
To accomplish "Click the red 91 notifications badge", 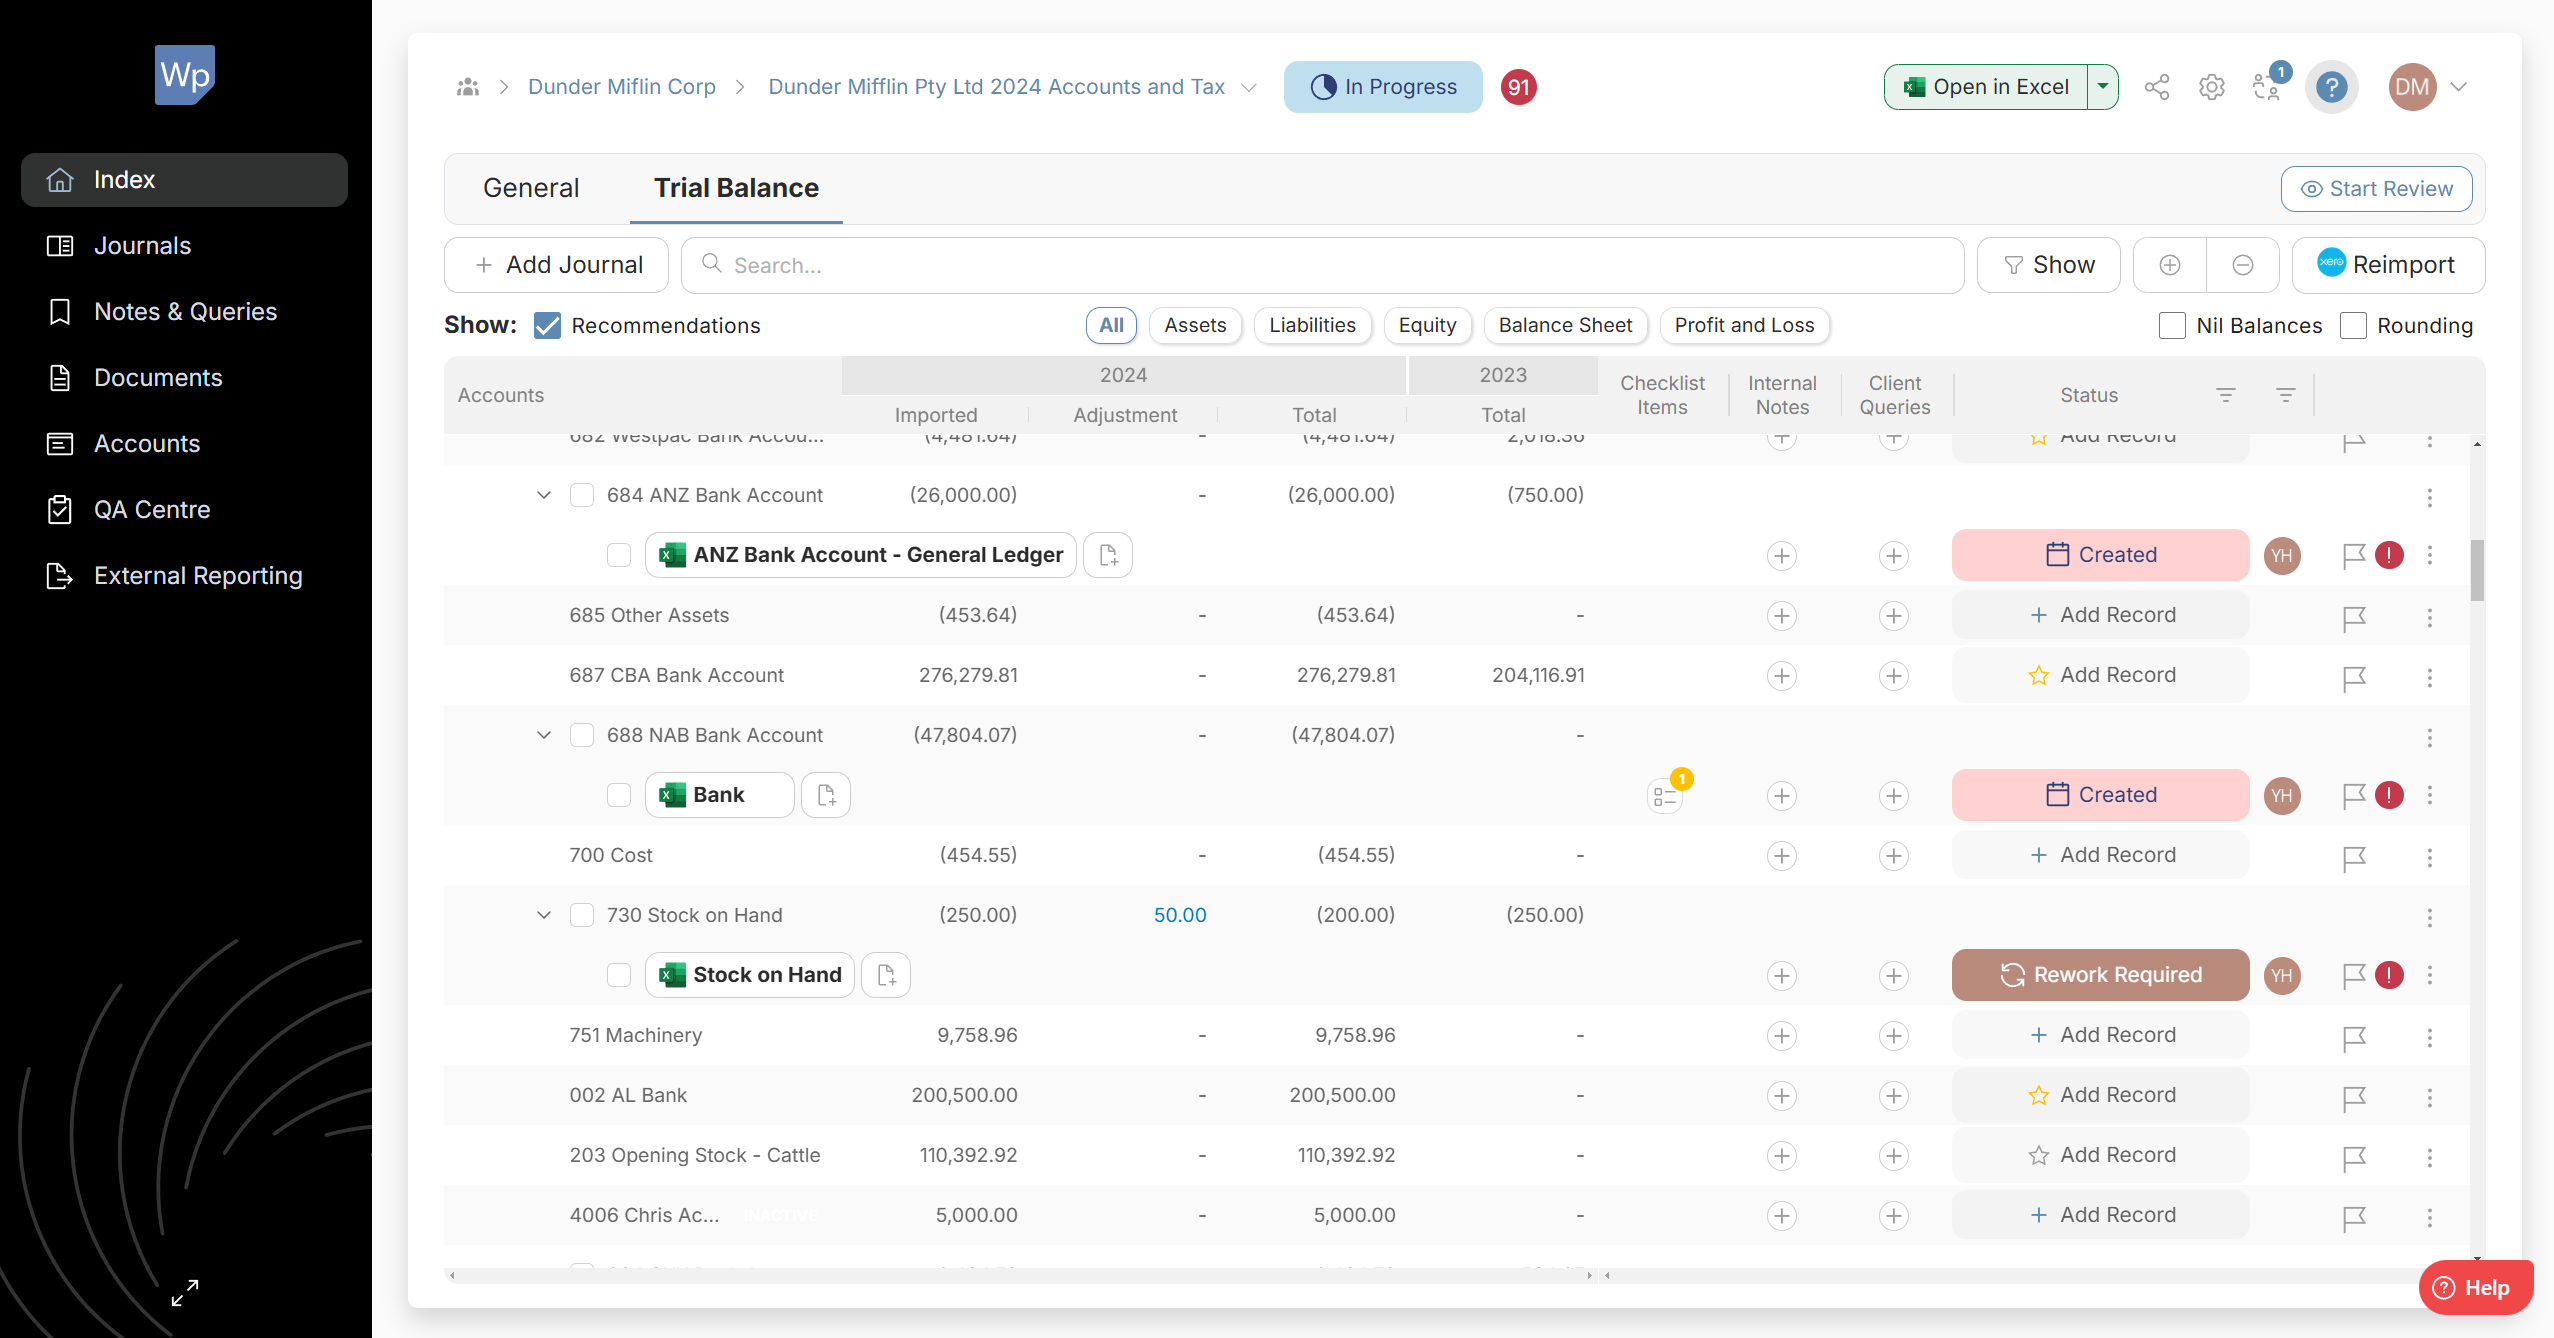I will 1519,87.
